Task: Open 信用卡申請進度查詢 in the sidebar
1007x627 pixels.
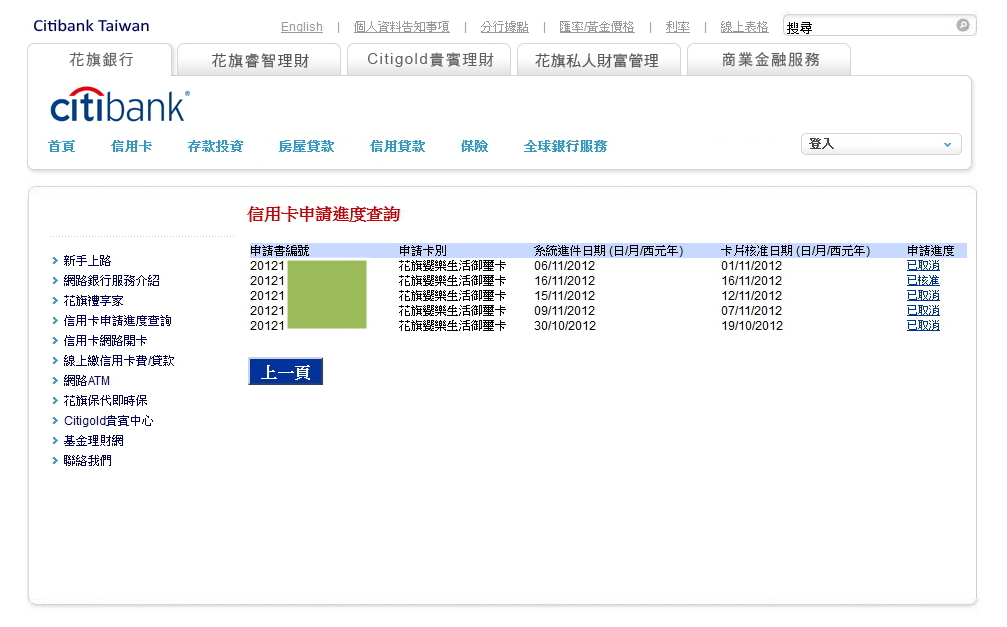Action: [118, 321]
